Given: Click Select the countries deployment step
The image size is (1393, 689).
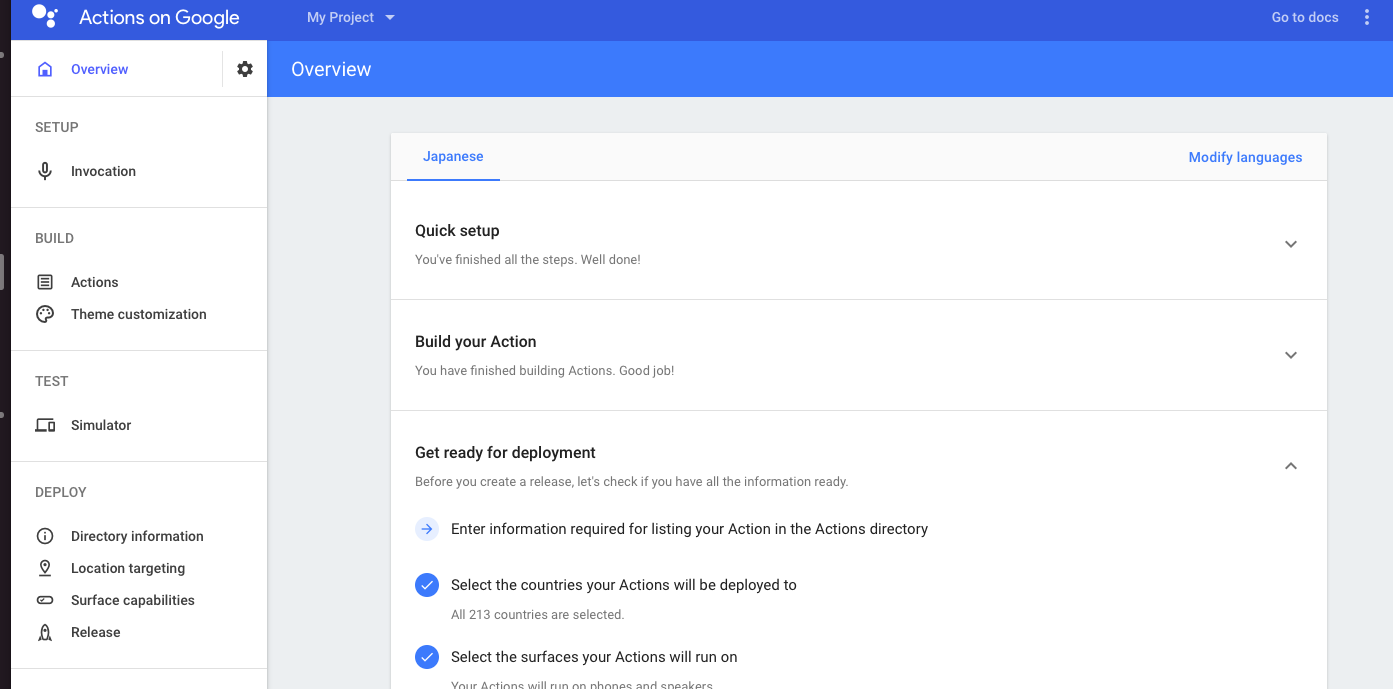Looking at the screenshot, I should (x=624, y=585).
